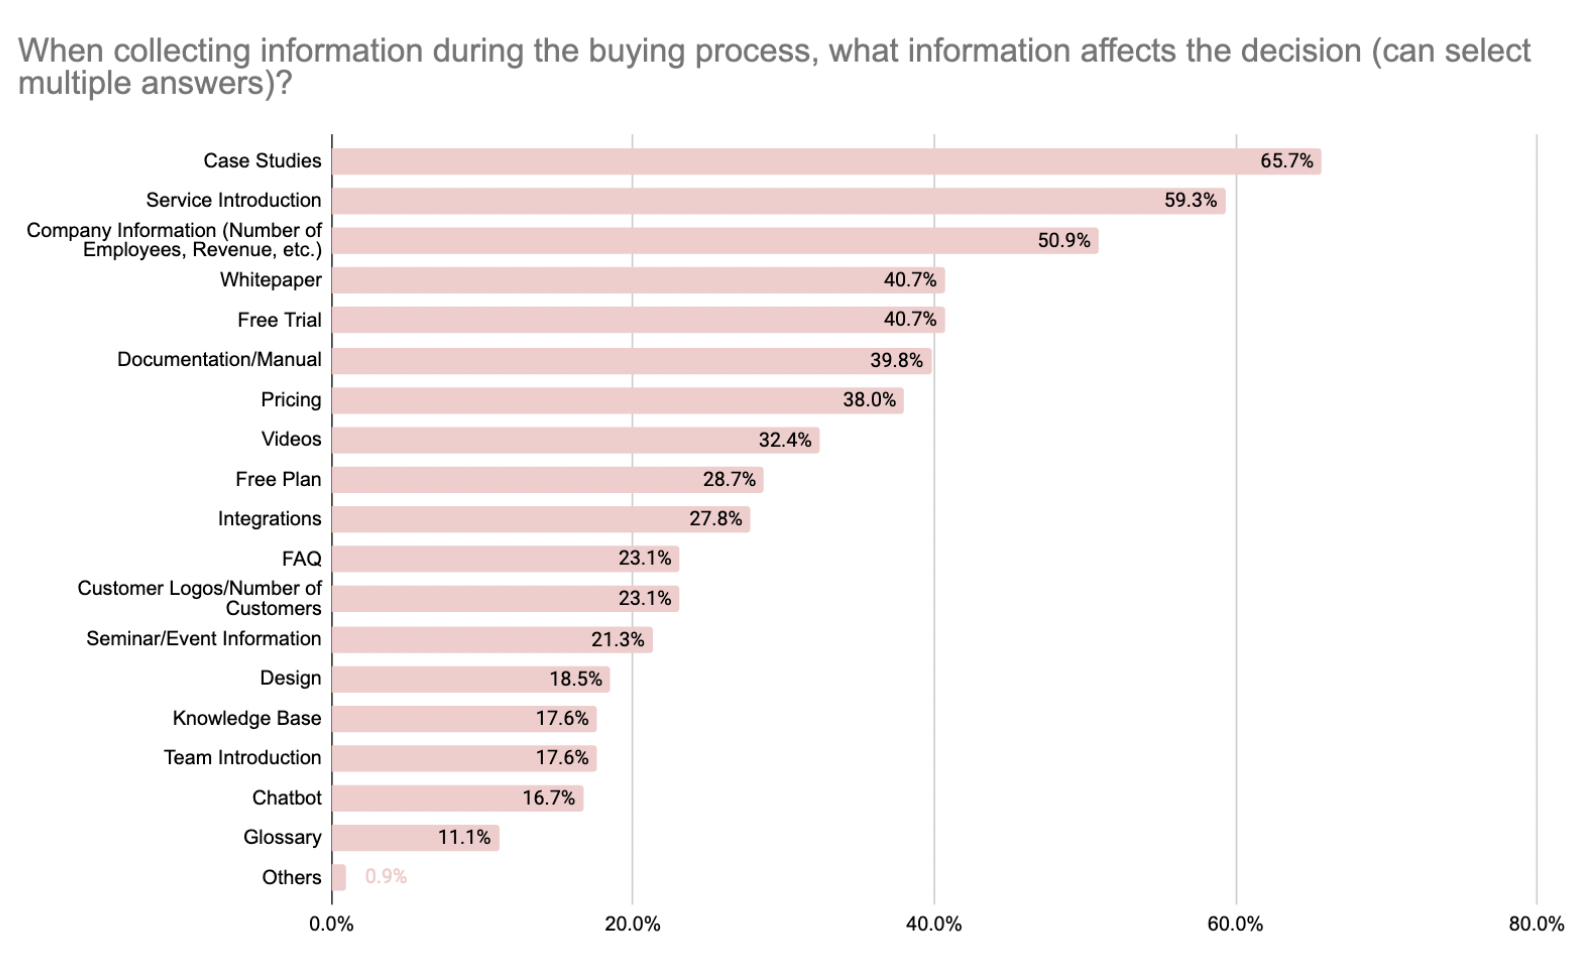The height and width of the screenshot is (974, 1578).
Task: Click the Free Plan category label
Action: pos(278,479)
